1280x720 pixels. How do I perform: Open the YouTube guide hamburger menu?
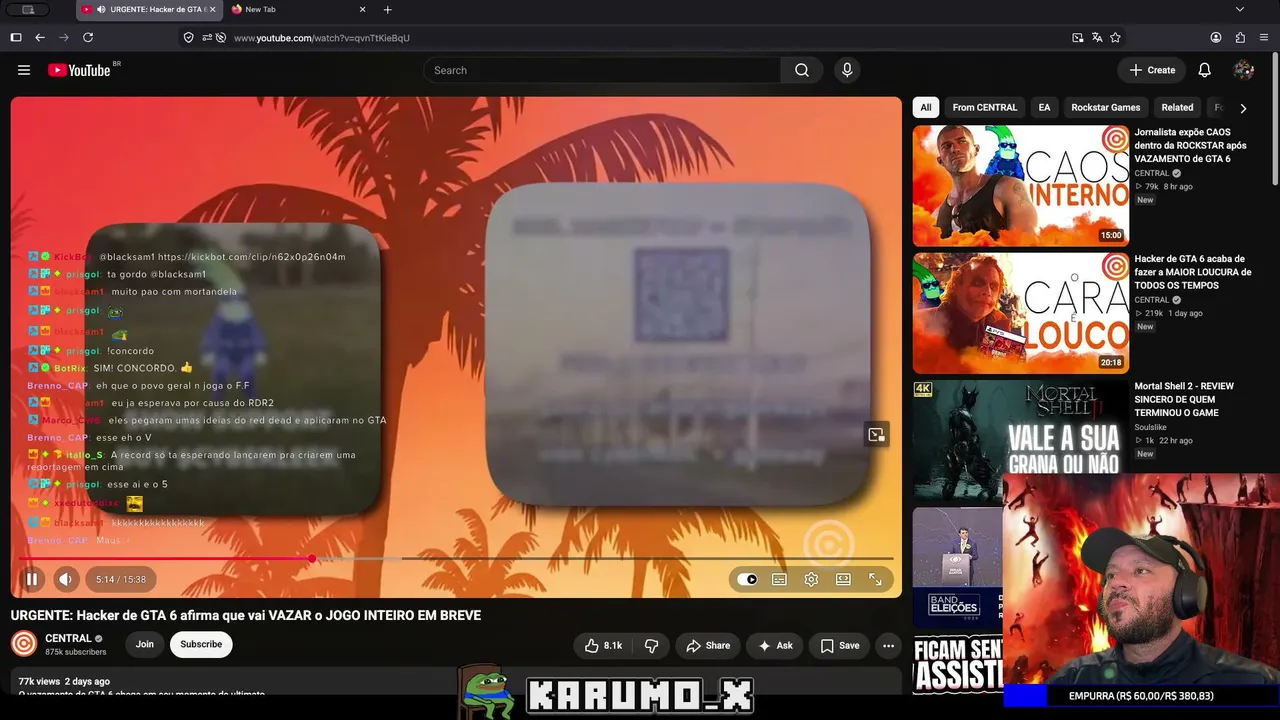click(24, 70)
